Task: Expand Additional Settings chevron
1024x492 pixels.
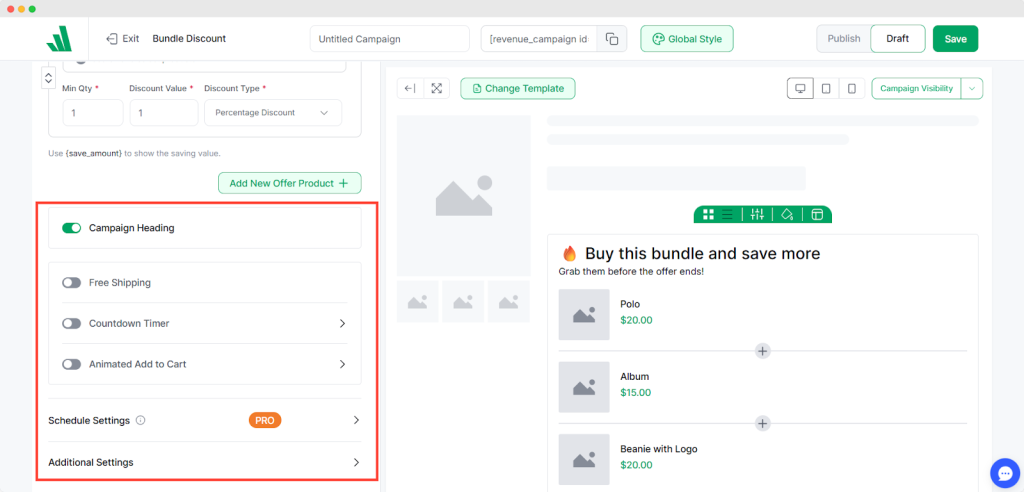Action: coord(356,462)
